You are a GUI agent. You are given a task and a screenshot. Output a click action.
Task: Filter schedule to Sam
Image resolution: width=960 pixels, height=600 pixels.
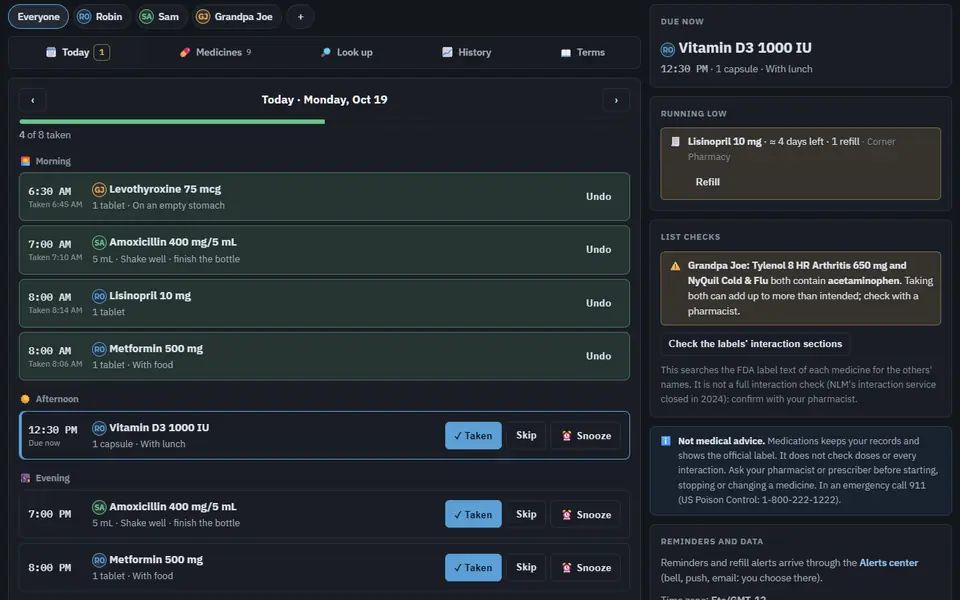pyautogui.click(x=159, y=17)
